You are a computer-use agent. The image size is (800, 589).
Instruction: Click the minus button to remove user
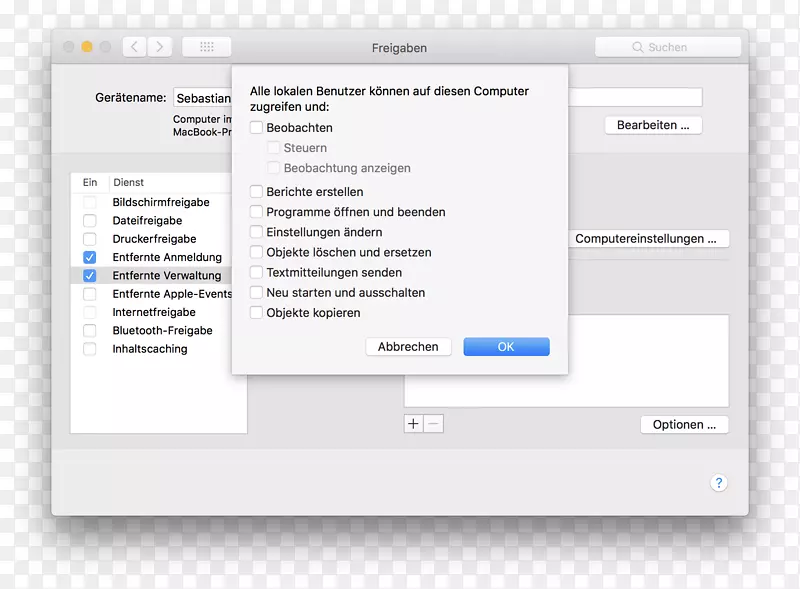click(433, 424)
